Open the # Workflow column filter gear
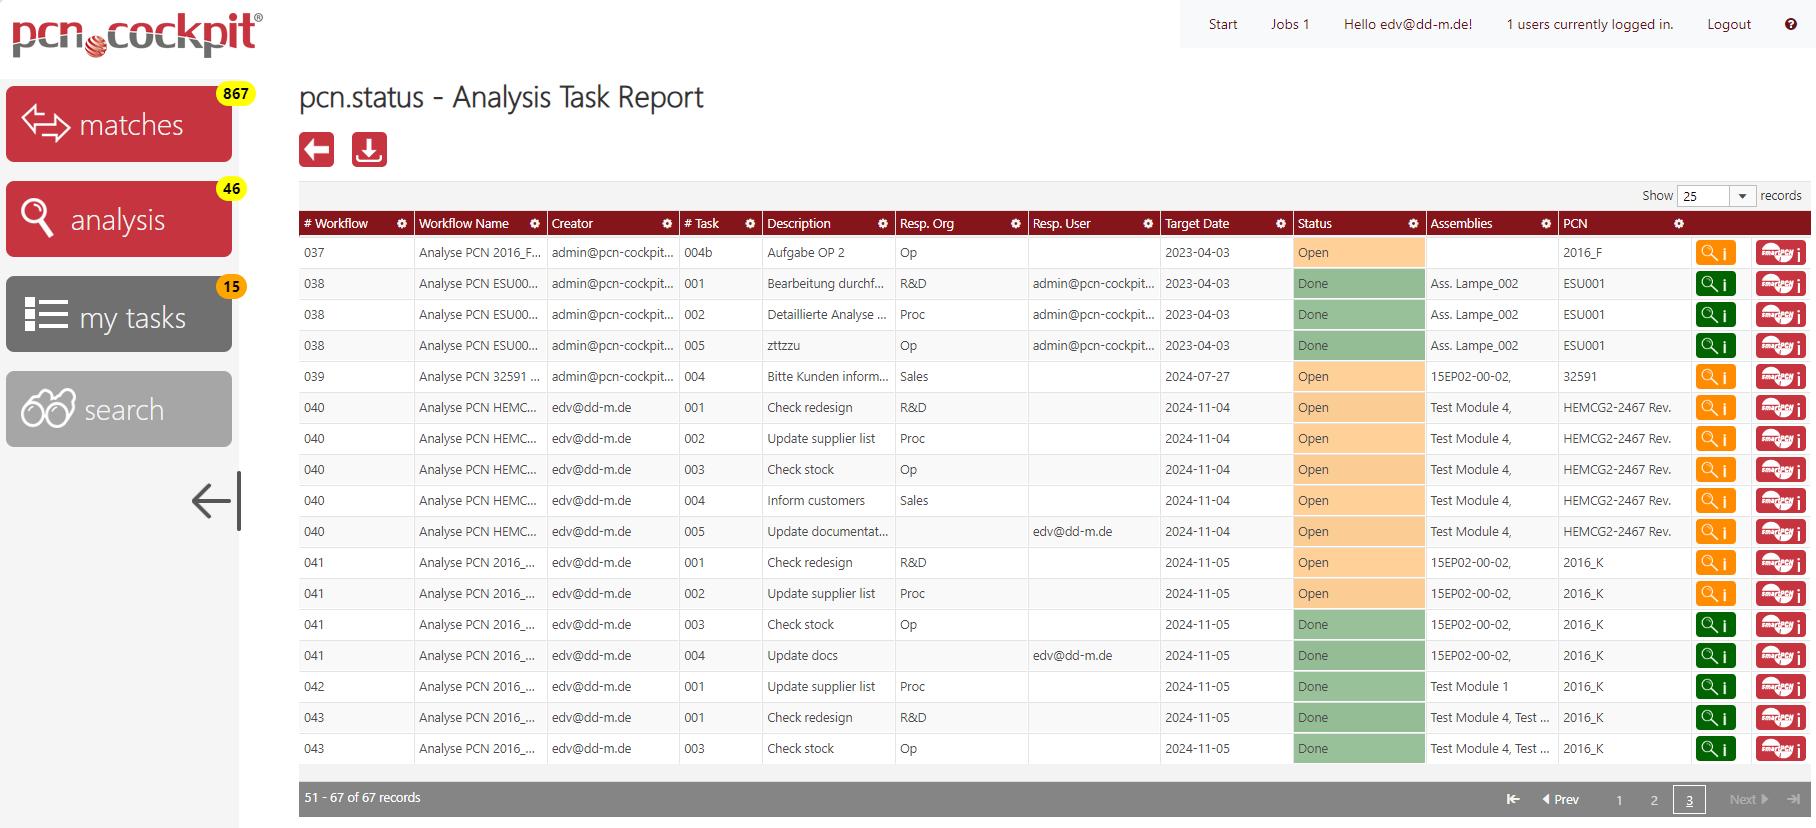The width and height of the screenshot is (1816, 828). click(x=402, y=224)
